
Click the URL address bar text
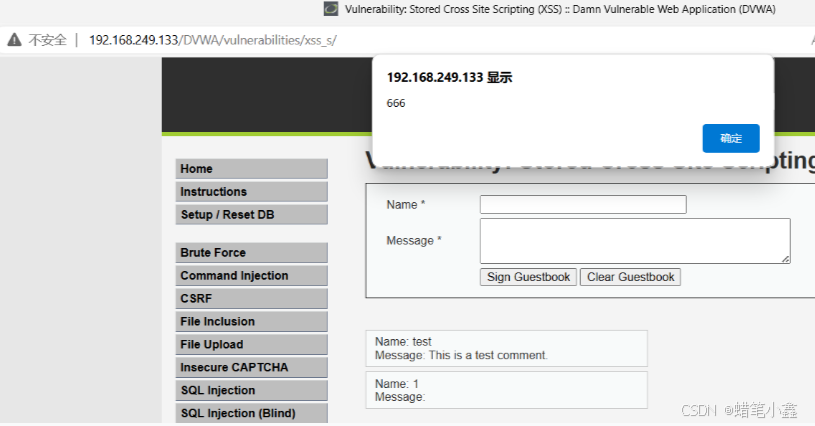point(213,40)
